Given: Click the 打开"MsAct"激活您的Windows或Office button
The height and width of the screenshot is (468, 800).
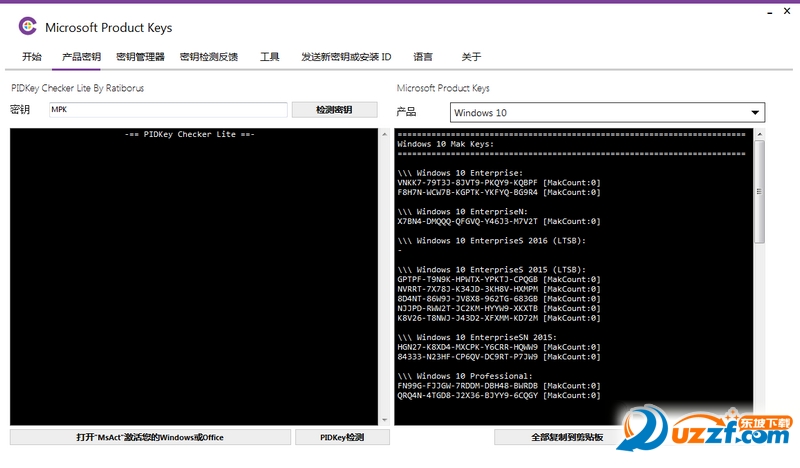Looking at the screenshot, I should (150, 437).
